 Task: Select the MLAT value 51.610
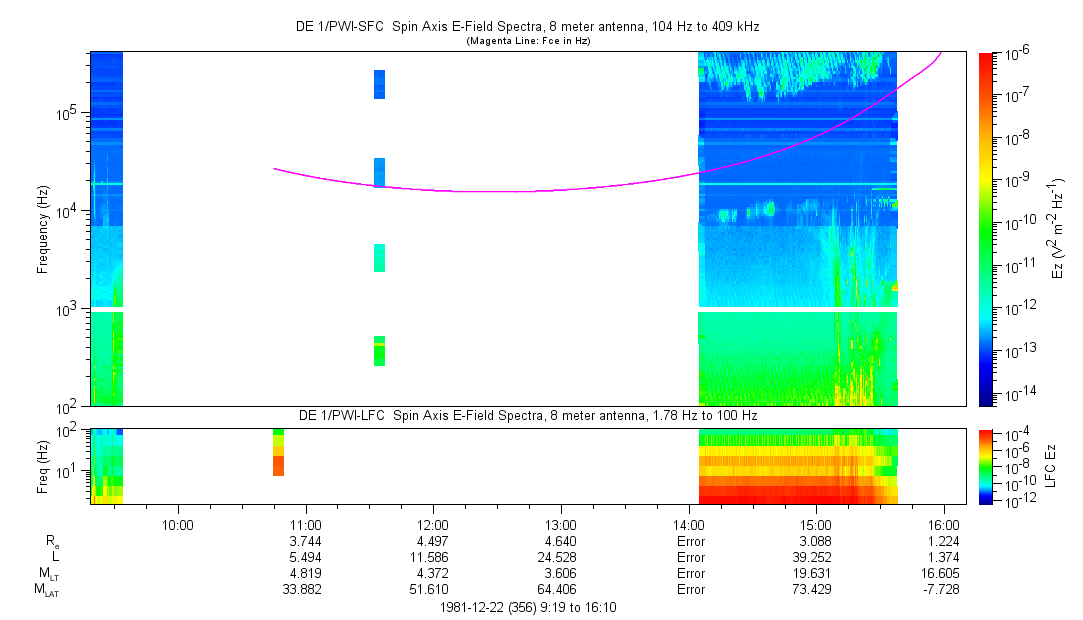[430, 590]
